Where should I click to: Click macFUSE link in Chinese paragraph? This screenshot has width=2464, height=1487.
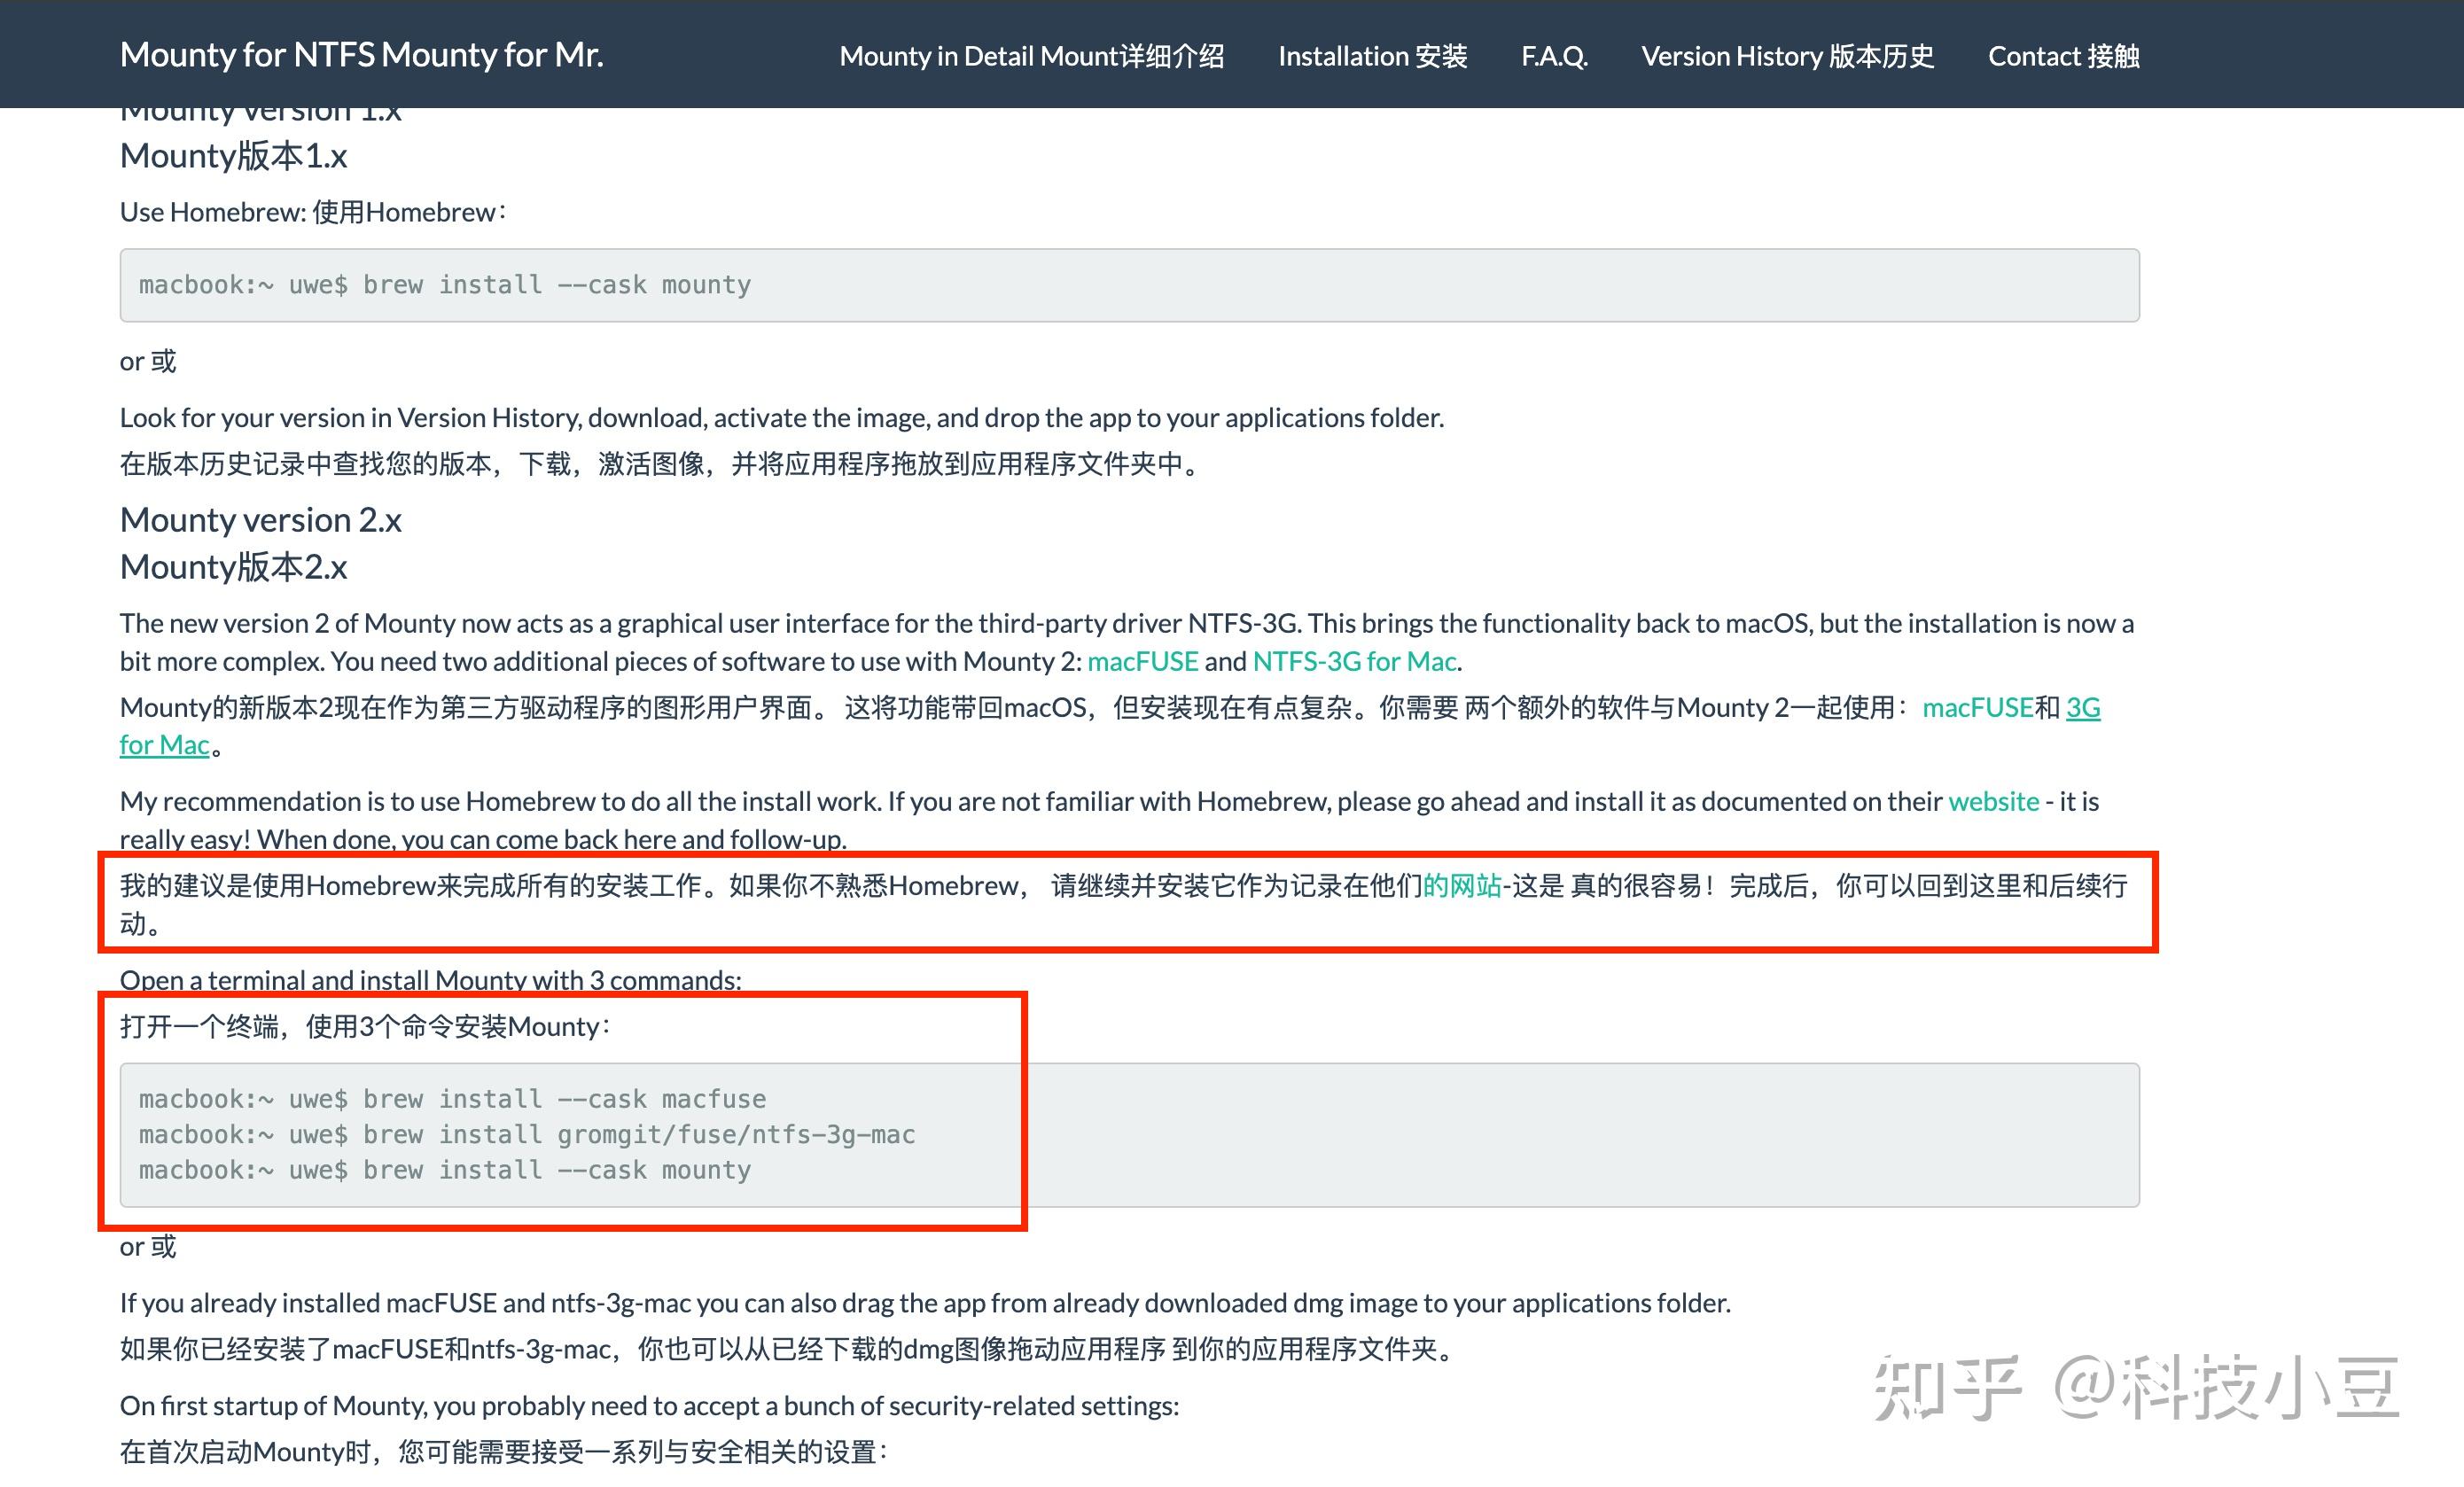[1977, 708]
